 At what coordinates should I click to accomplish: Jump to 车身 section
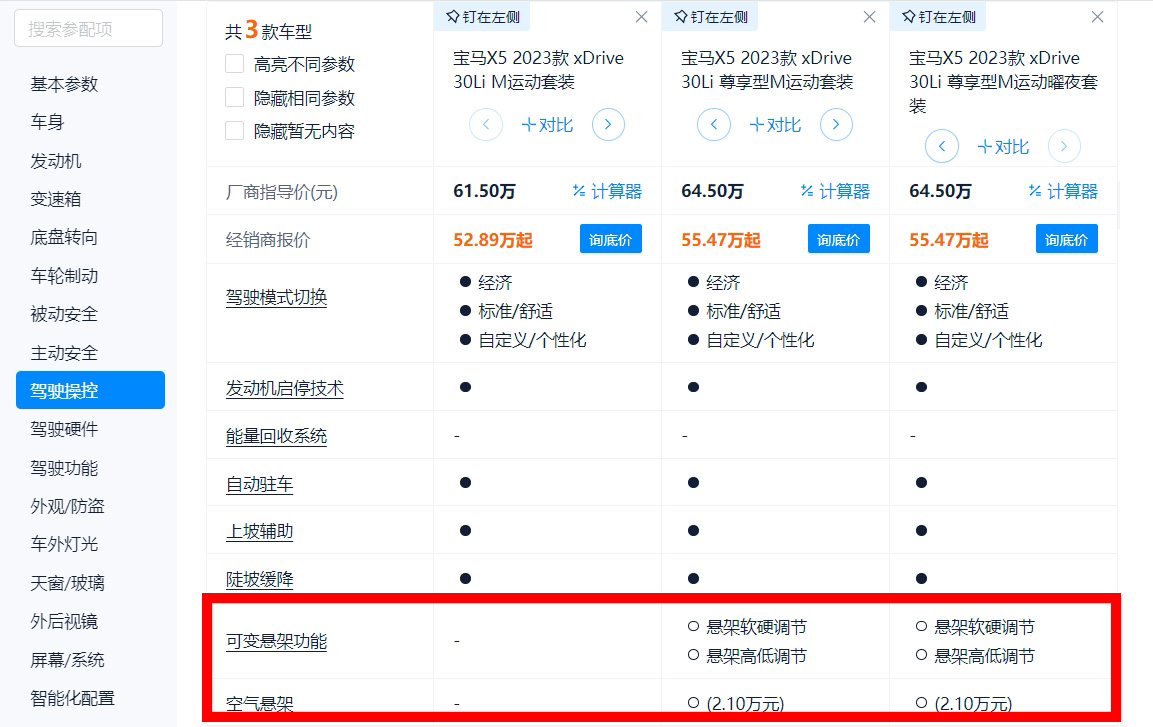click(48, 122)
